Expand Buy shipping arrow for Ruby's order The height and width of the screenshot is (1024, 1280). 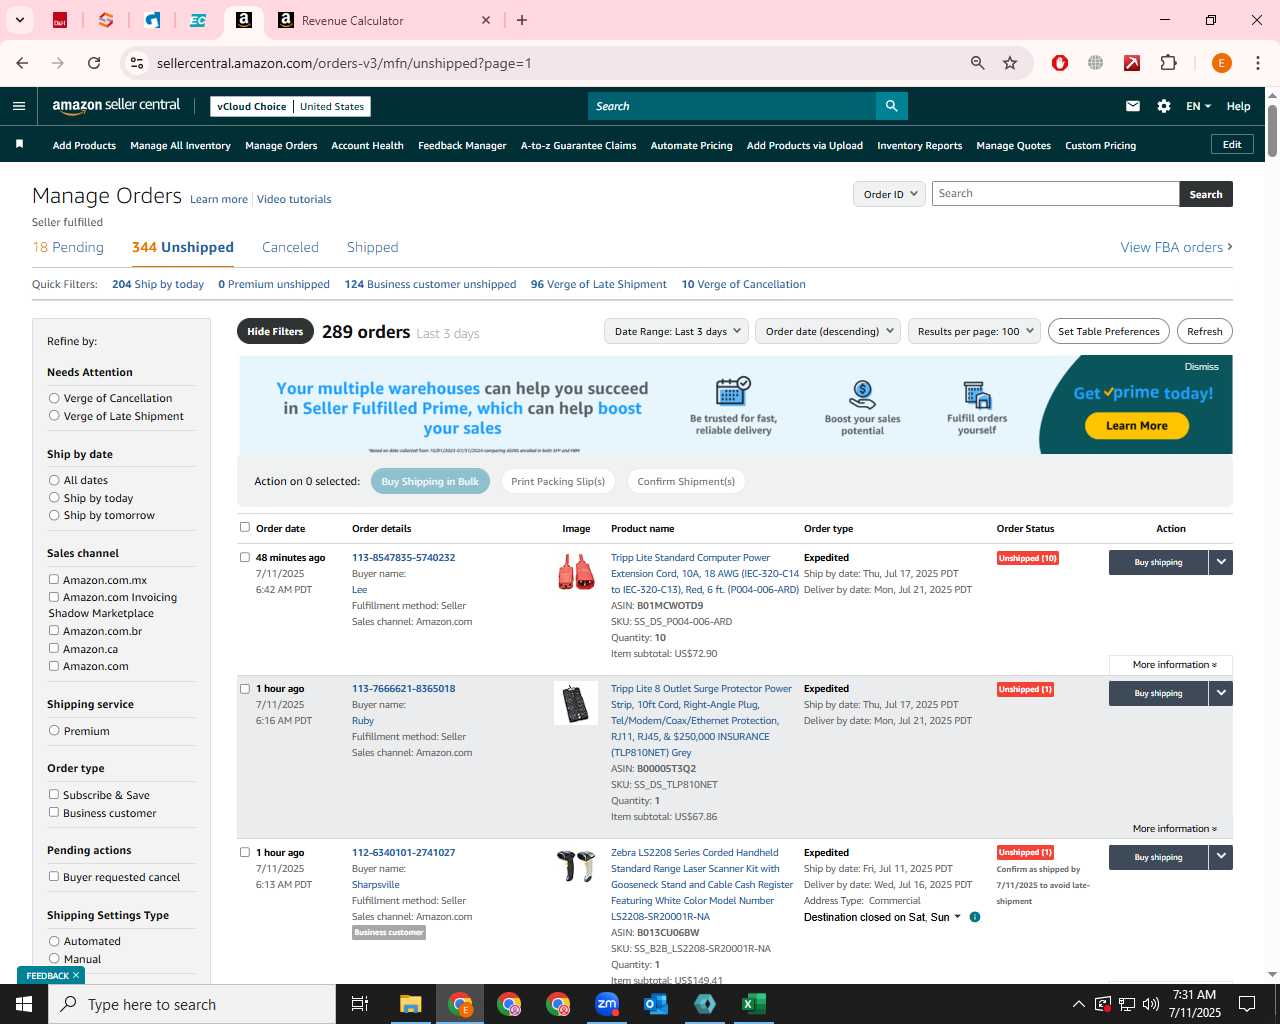tap(1221, 693)
